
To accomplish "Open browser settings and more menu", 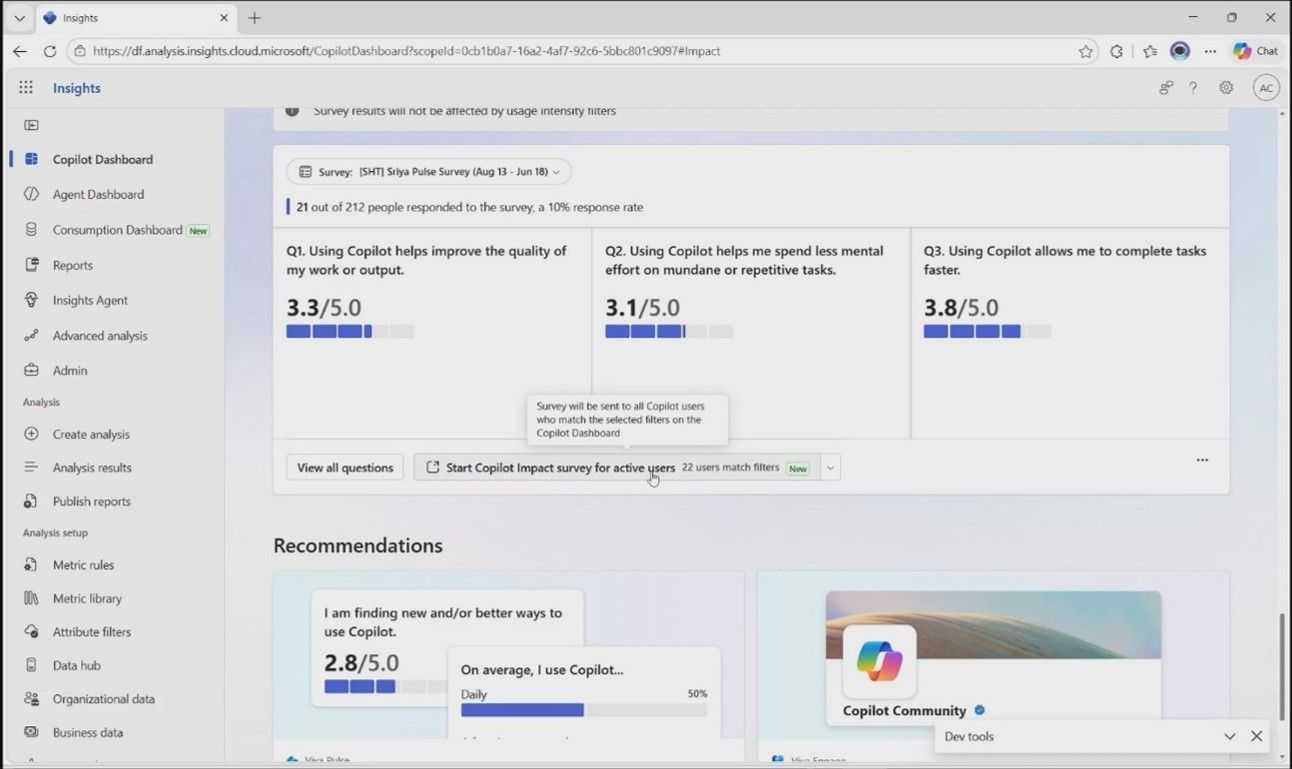I will 1211,51.
